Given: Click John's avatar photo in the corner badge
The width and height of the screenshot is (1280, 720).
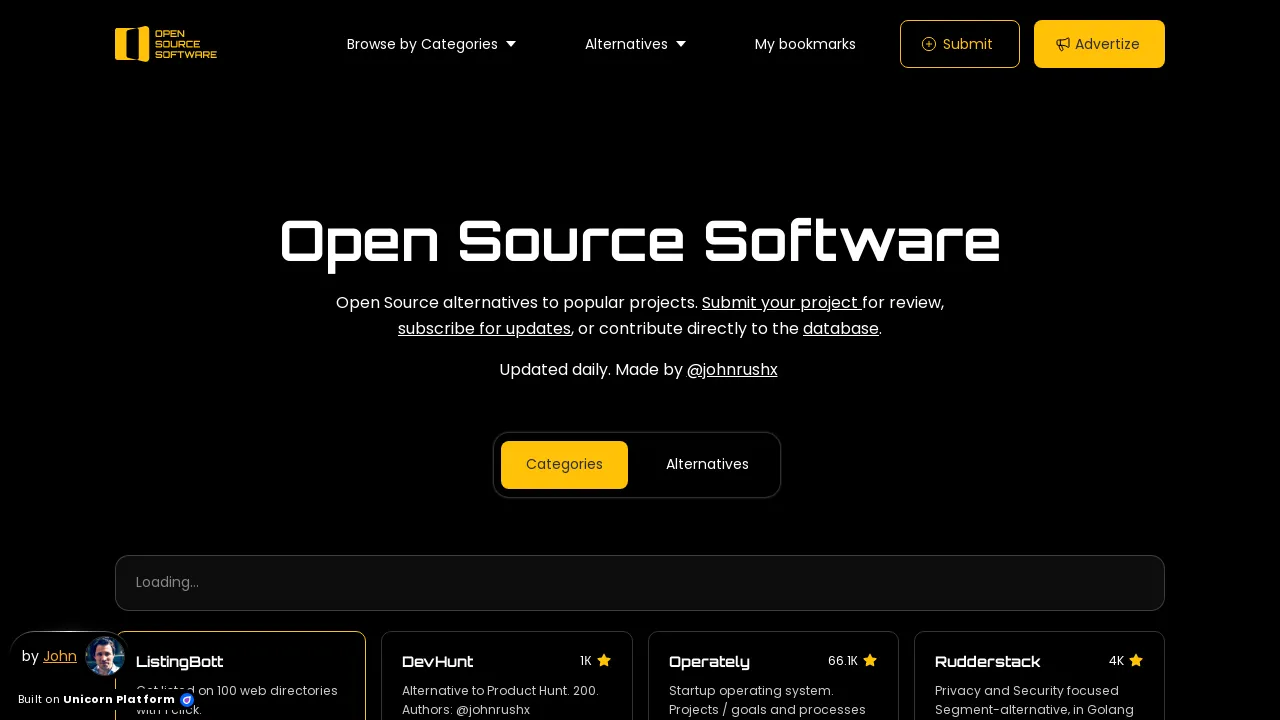Looking at the screenshot, I should [104, 656].
